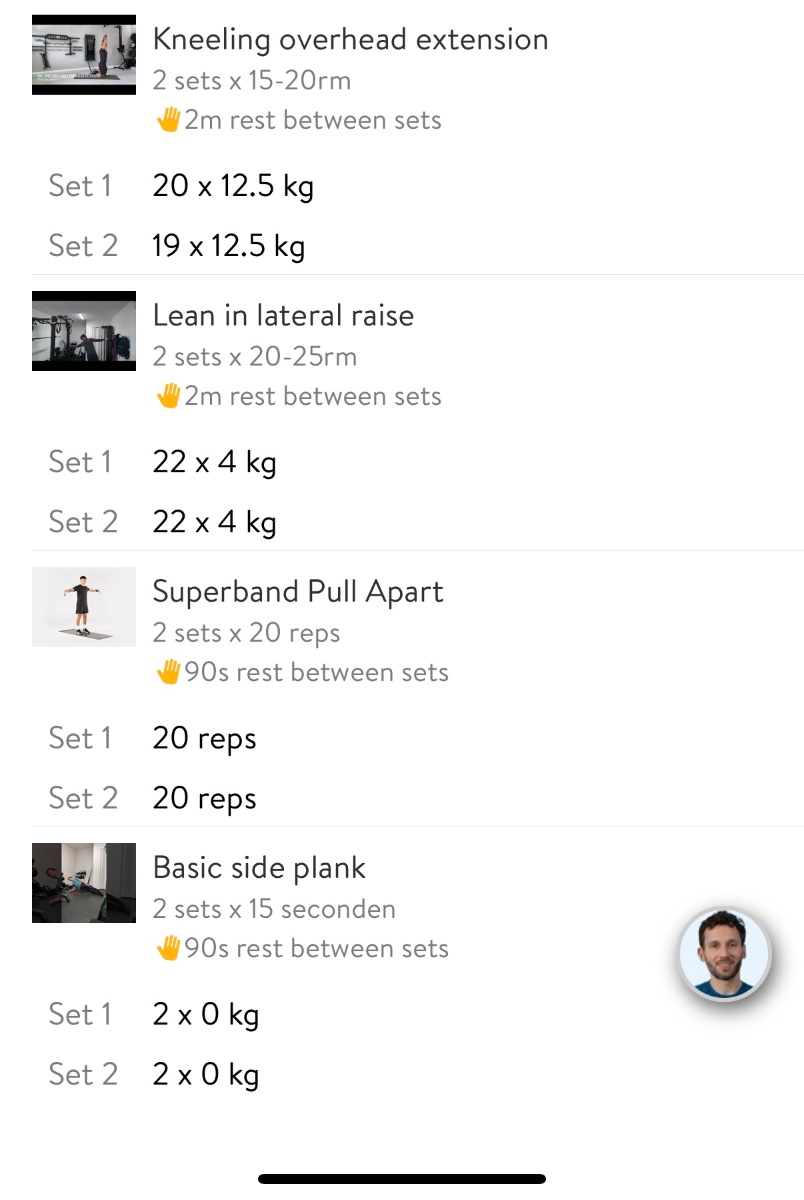Viewport: 804px width, 1200px height.
Task: Open Lean in lateral raise video thumbnail
Action: [84, 331]
